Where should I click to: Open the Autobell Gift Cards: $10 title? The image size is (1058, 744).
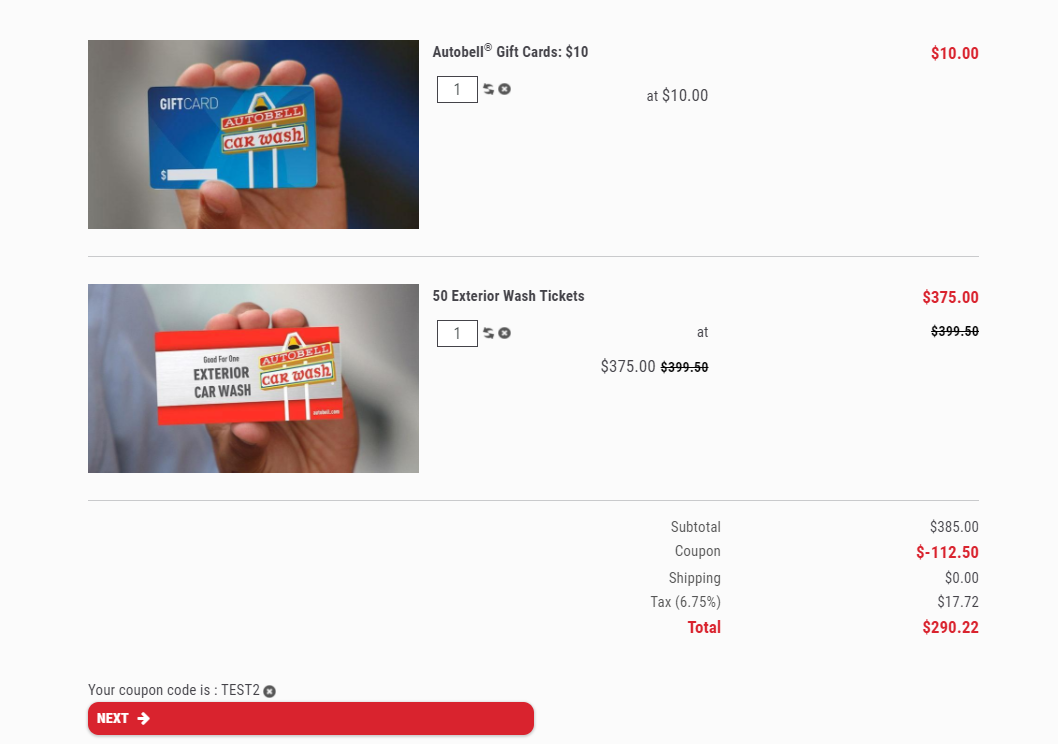(x=510, y=52)
